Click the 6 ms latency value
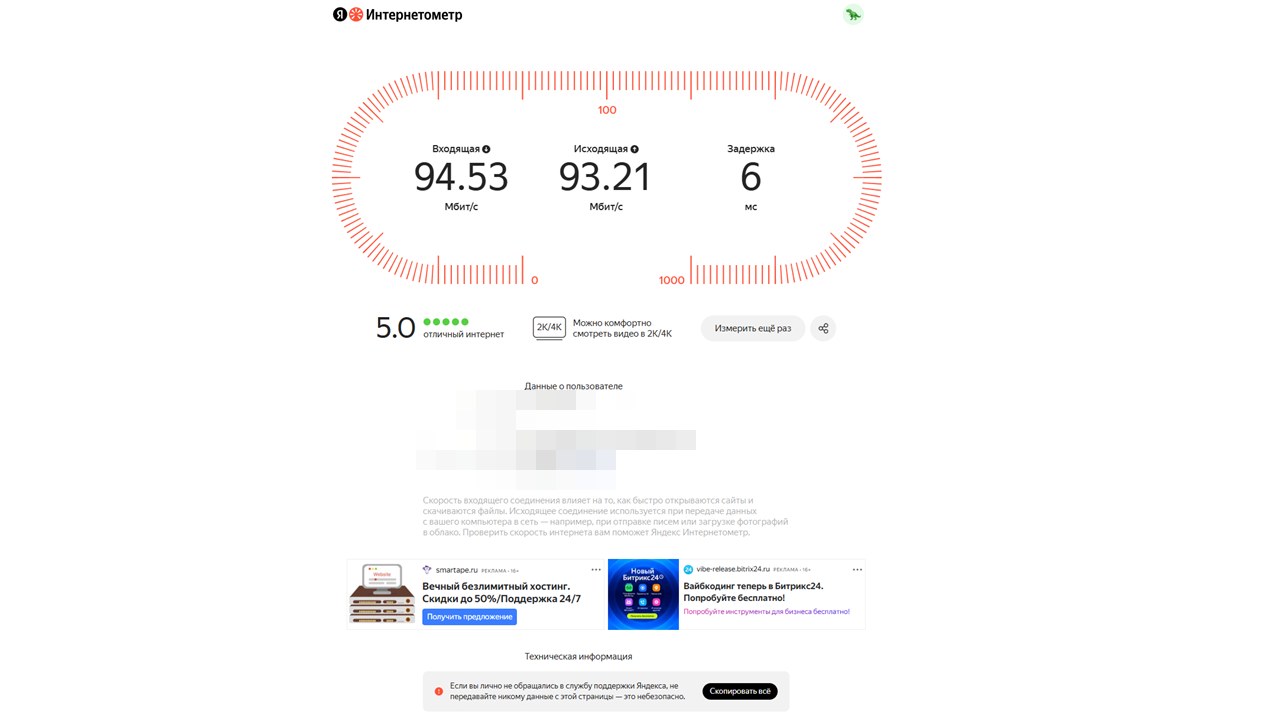The image size is (1280, 719). 751,178
